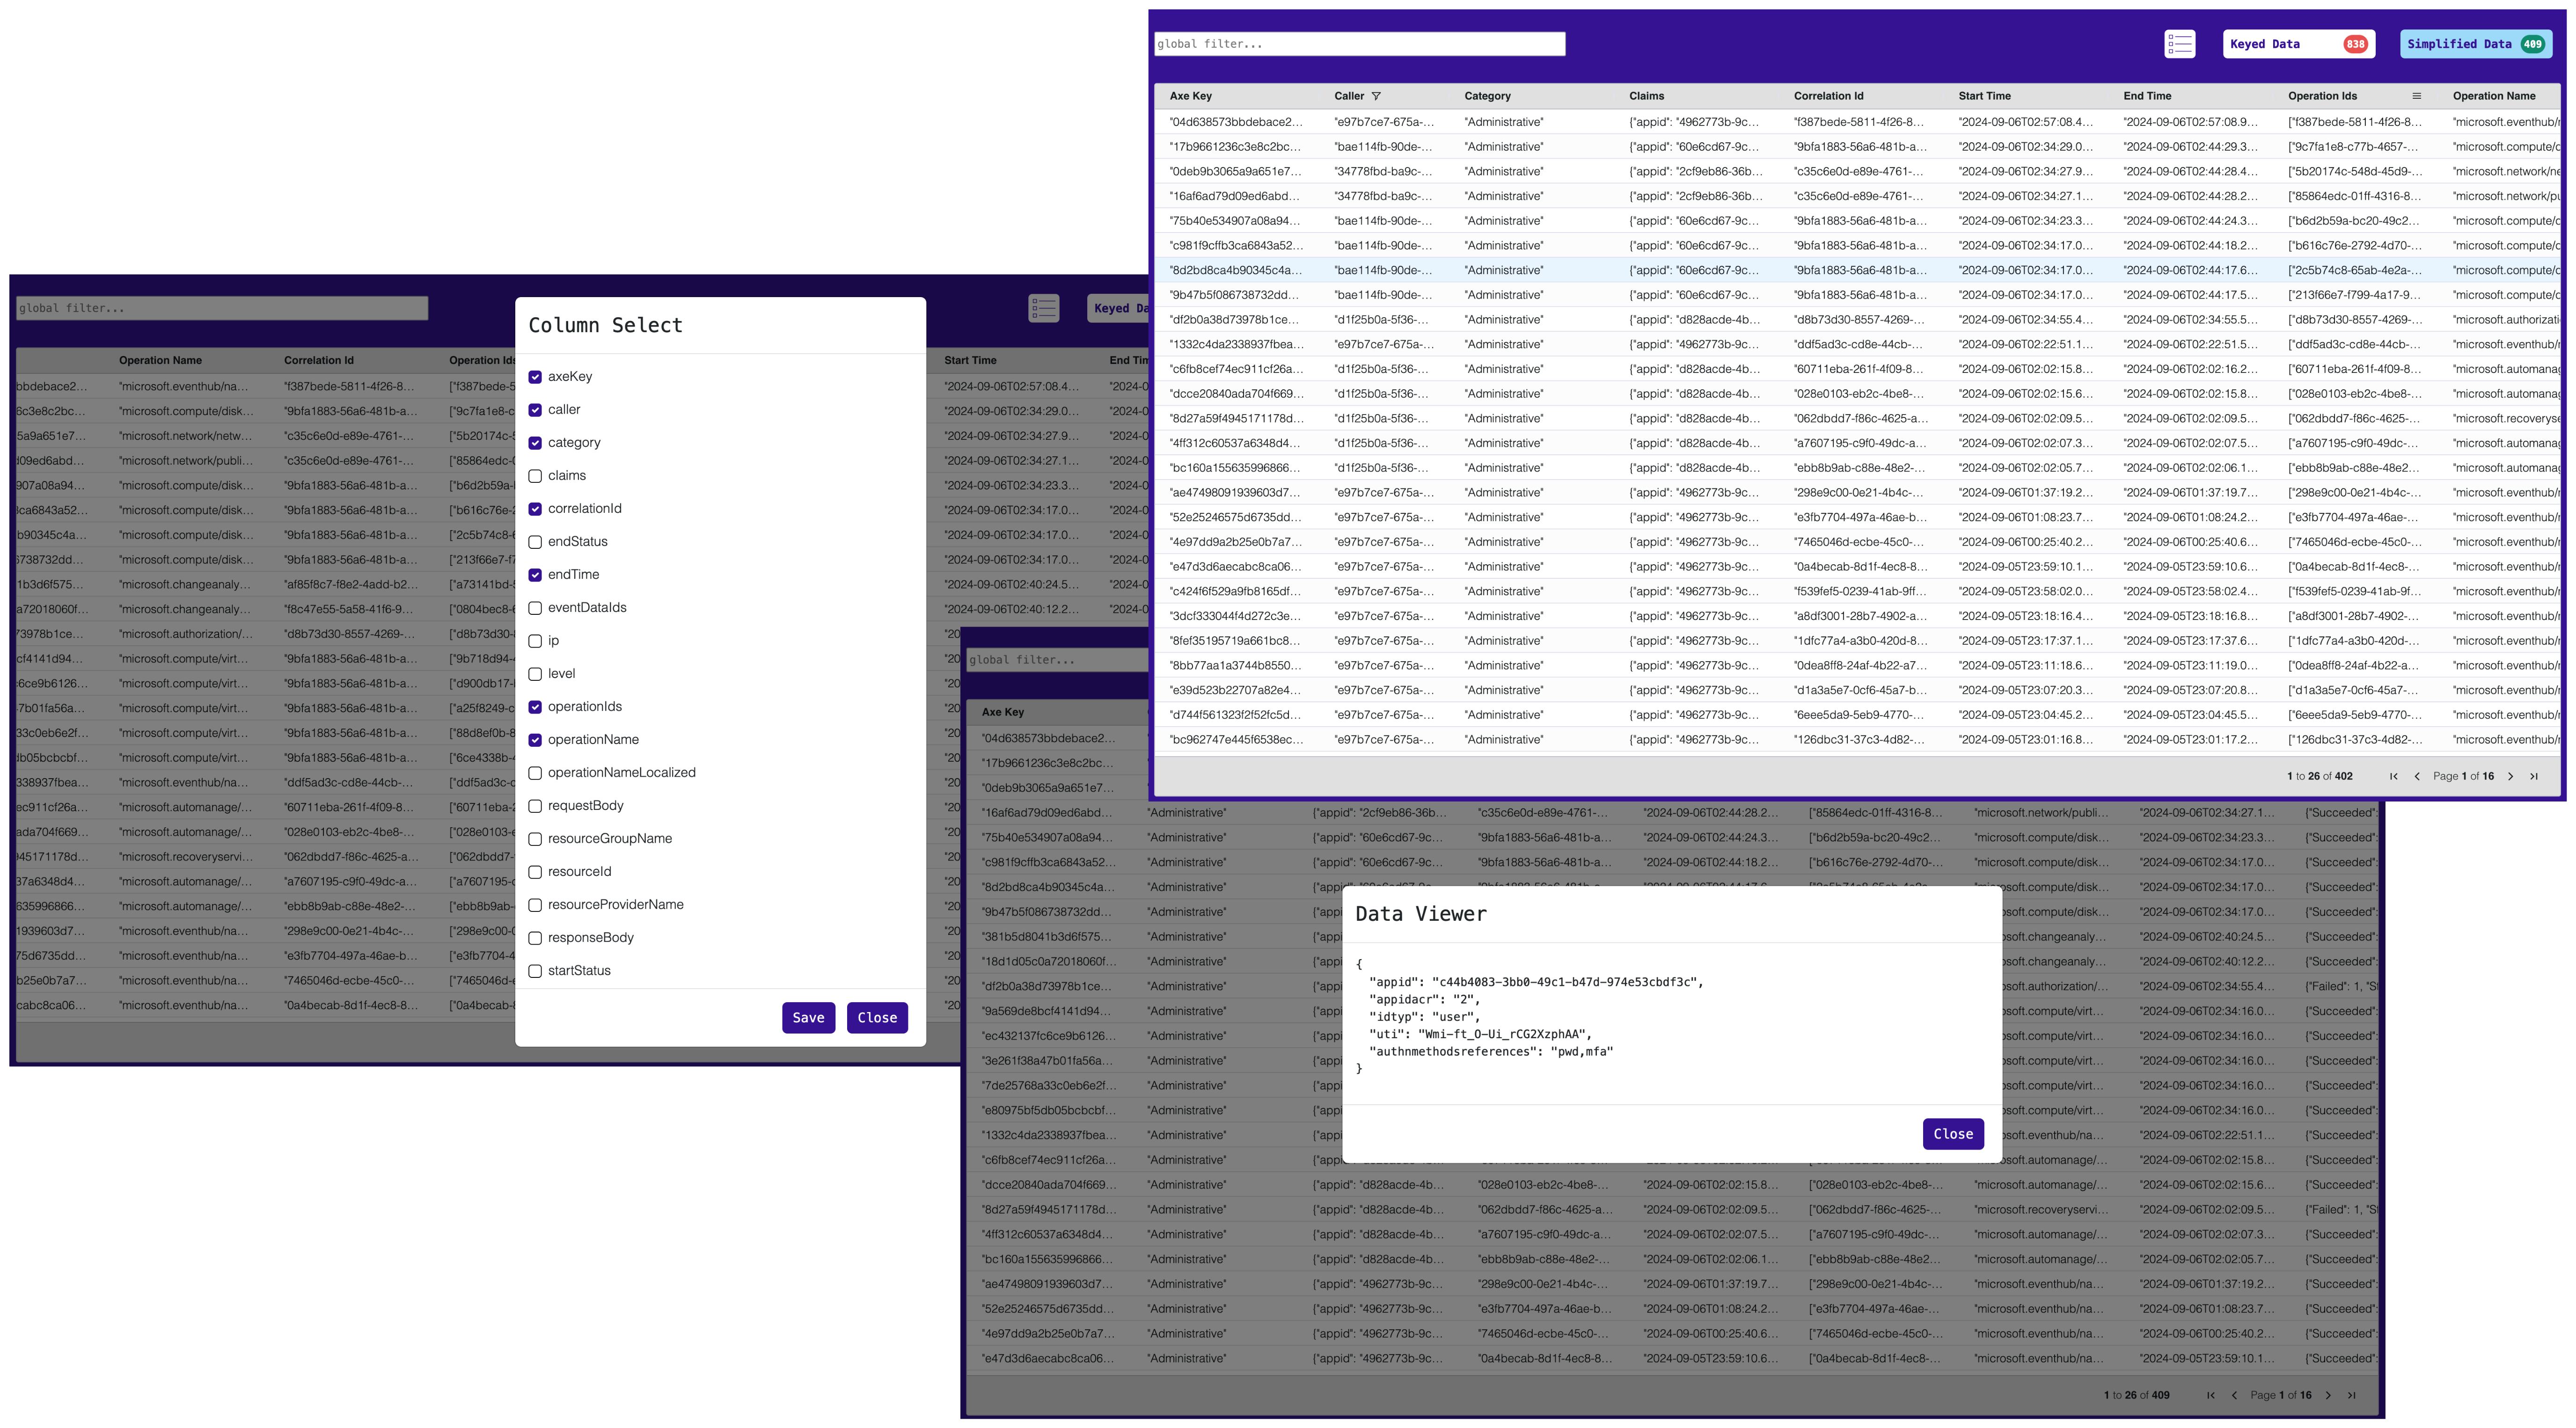The width and height of the screenshot is (2576, 1428).
Task: Close the Column Select dialog
Action: tap(877, 1018)
